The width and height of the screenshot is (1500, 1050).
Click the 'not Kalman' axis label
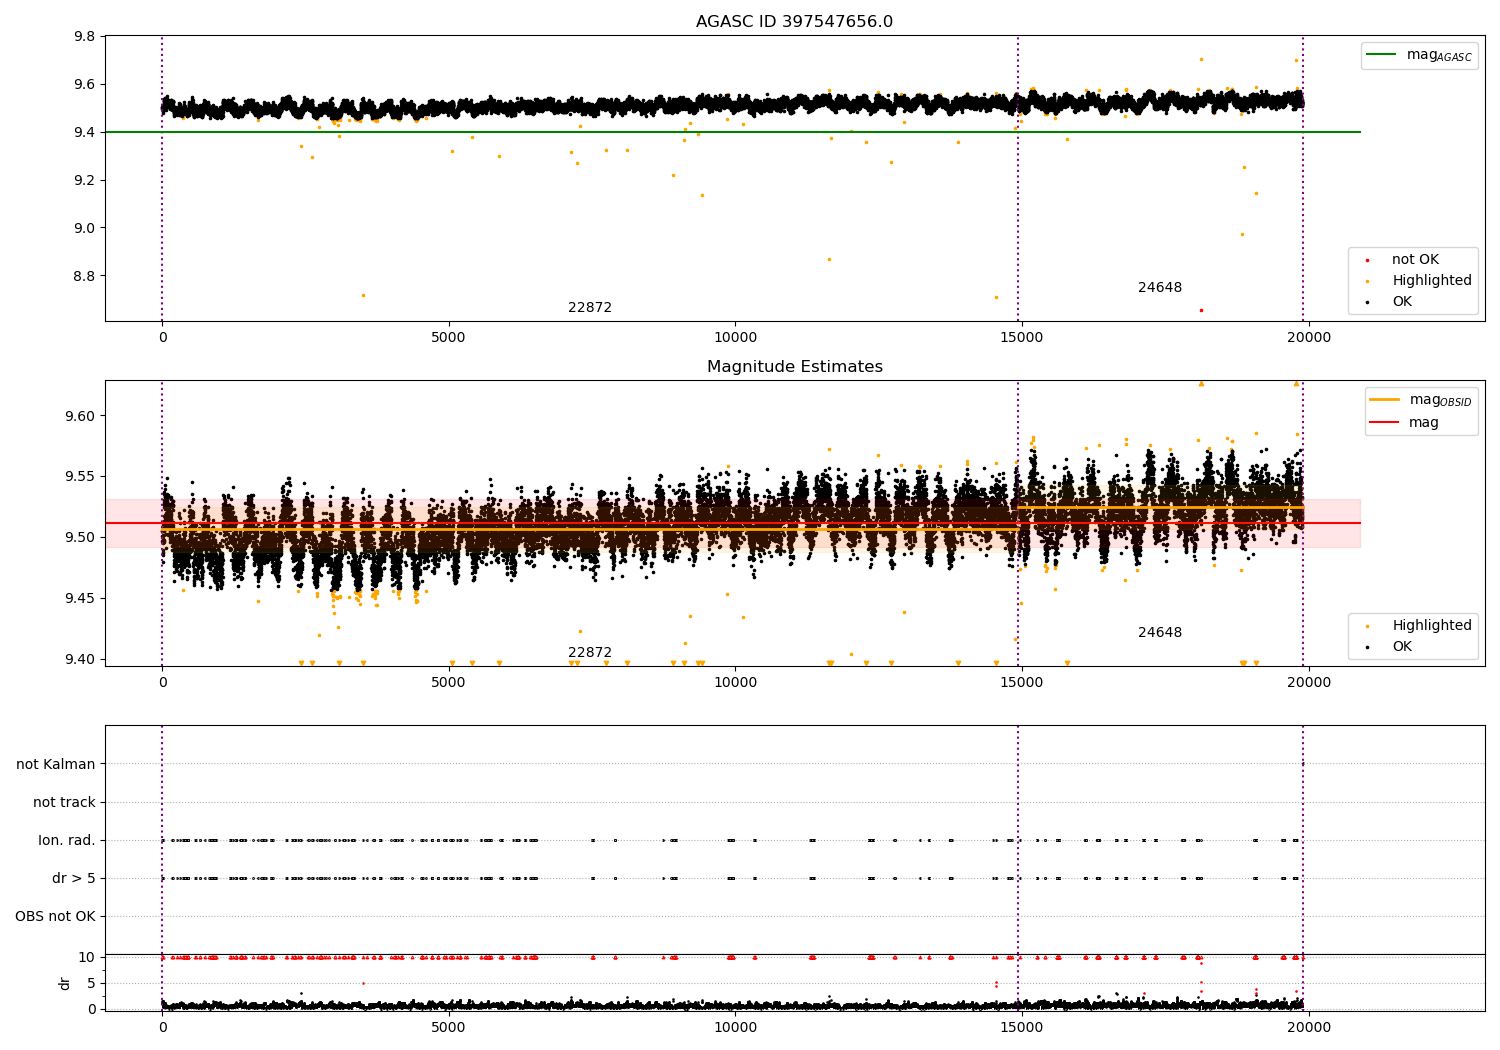point(56,764)
